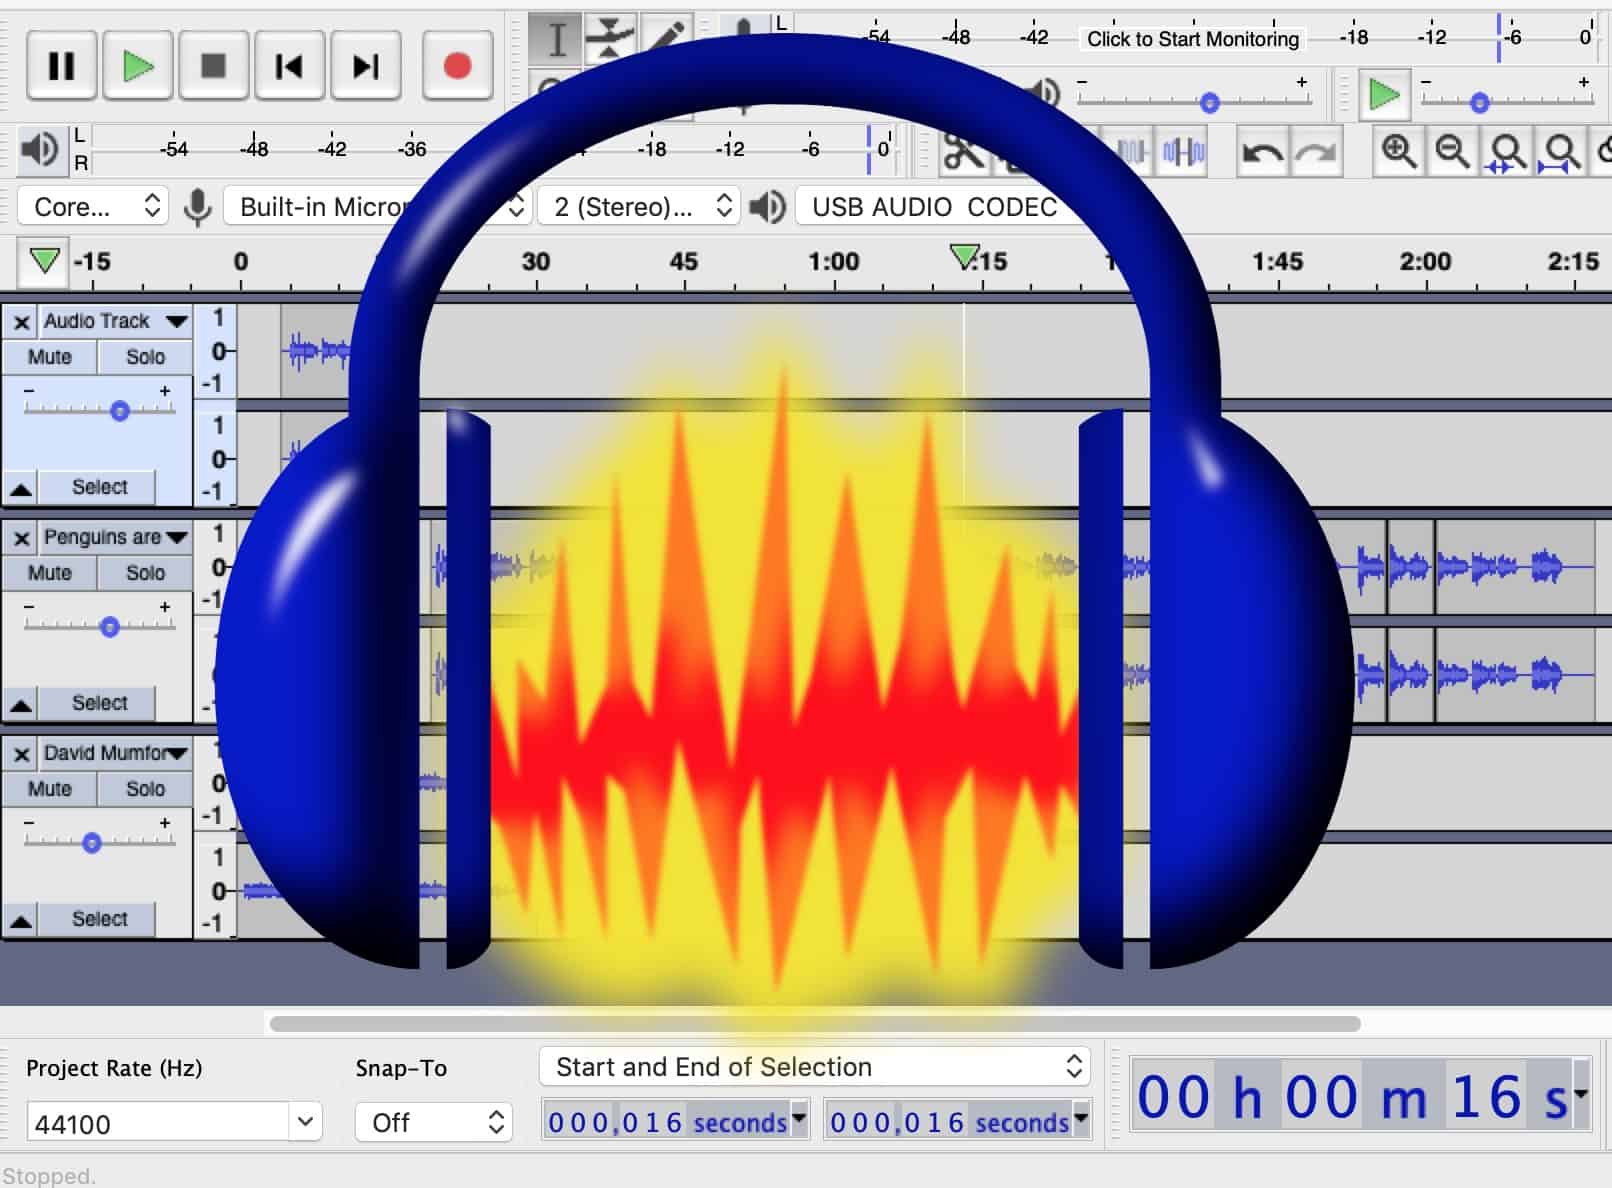Click Select on the 'Penguins are' track
Image resolution: width=1612 pixels, height=1188 pixels.
99,703
